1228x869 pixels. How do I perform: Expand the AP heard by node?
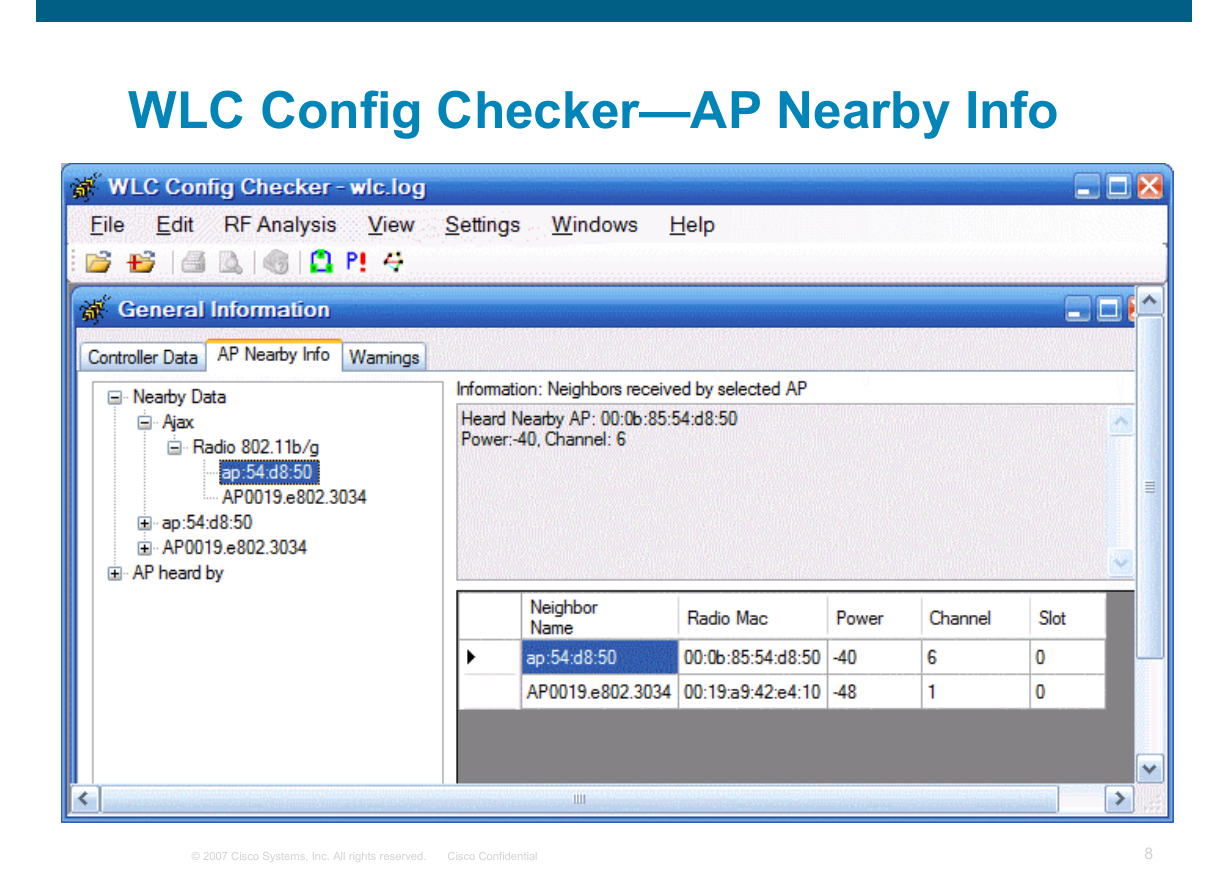click(115, 573)
